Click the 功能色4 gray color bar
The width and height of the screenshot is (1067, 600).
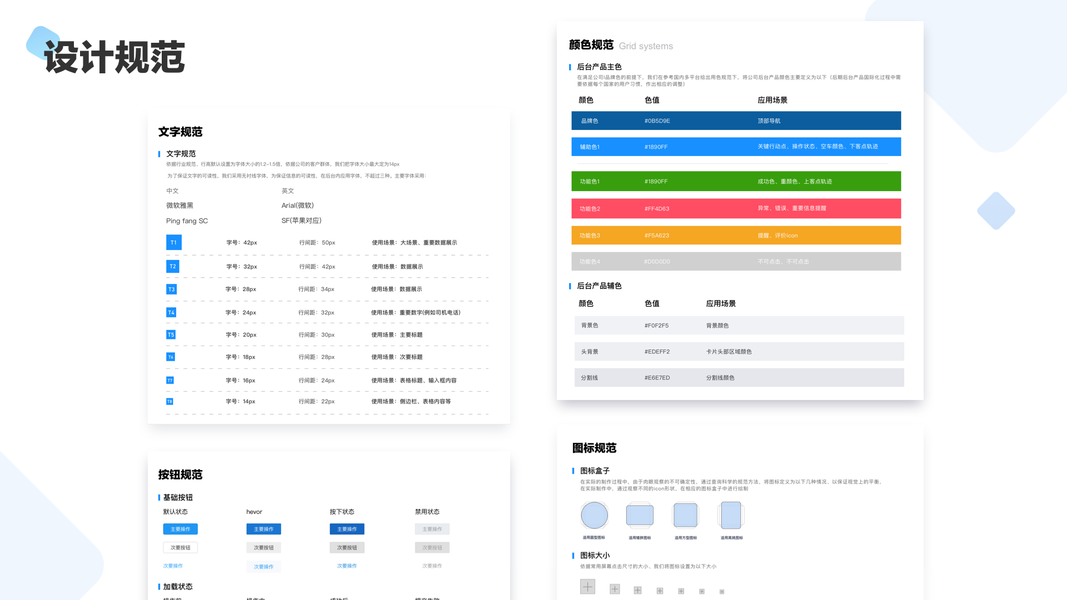[736, 261]
